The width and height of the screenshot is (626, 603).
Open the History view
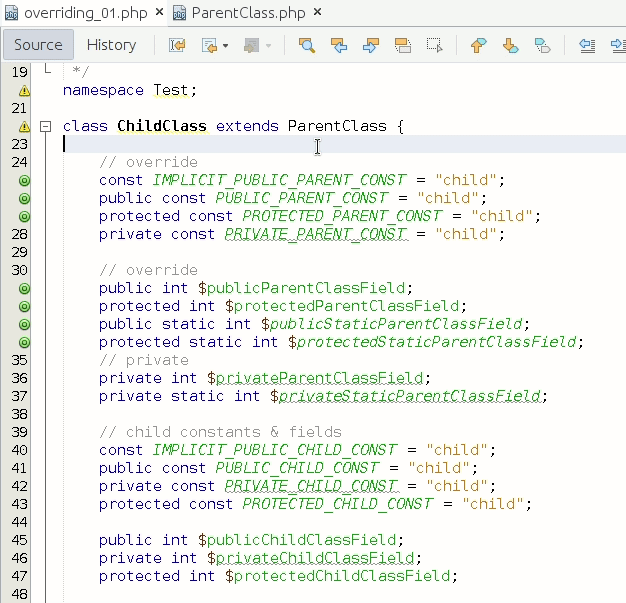(x=111, y=45)
